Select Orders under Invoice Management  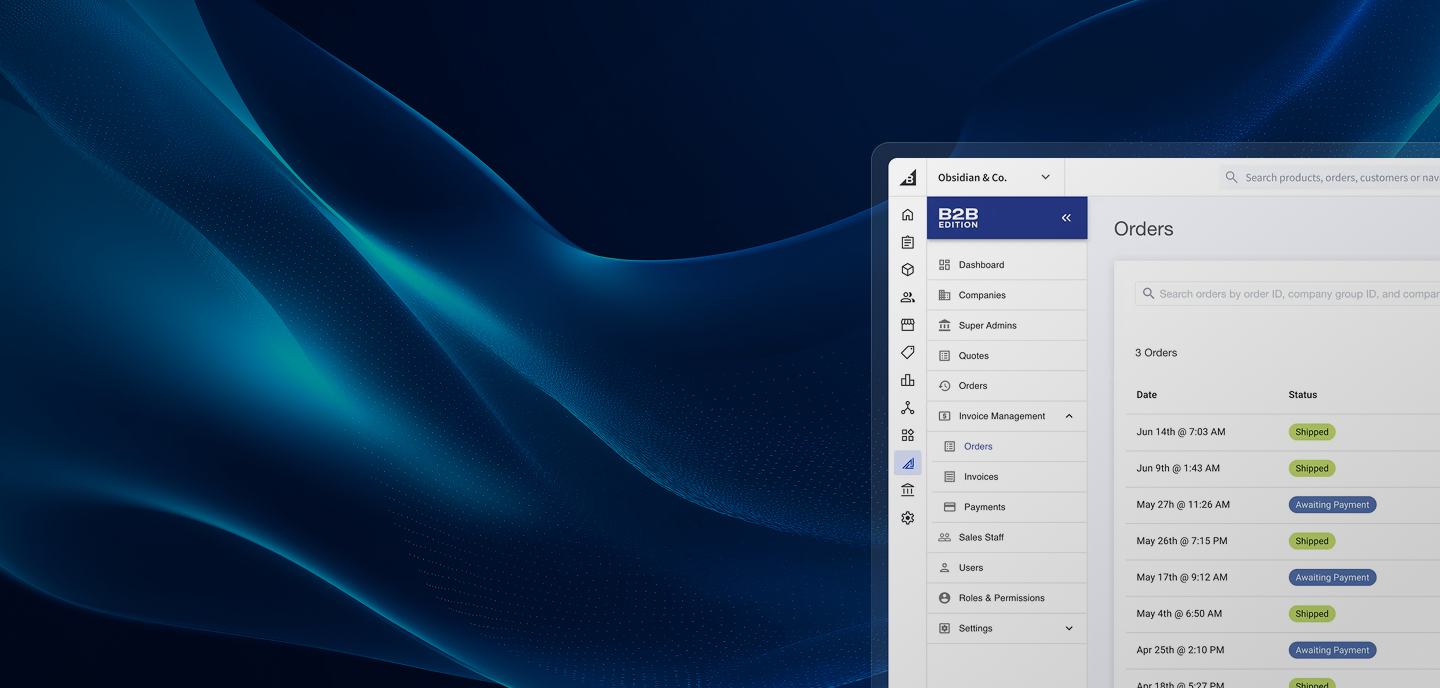click(x=1007, y=446)
